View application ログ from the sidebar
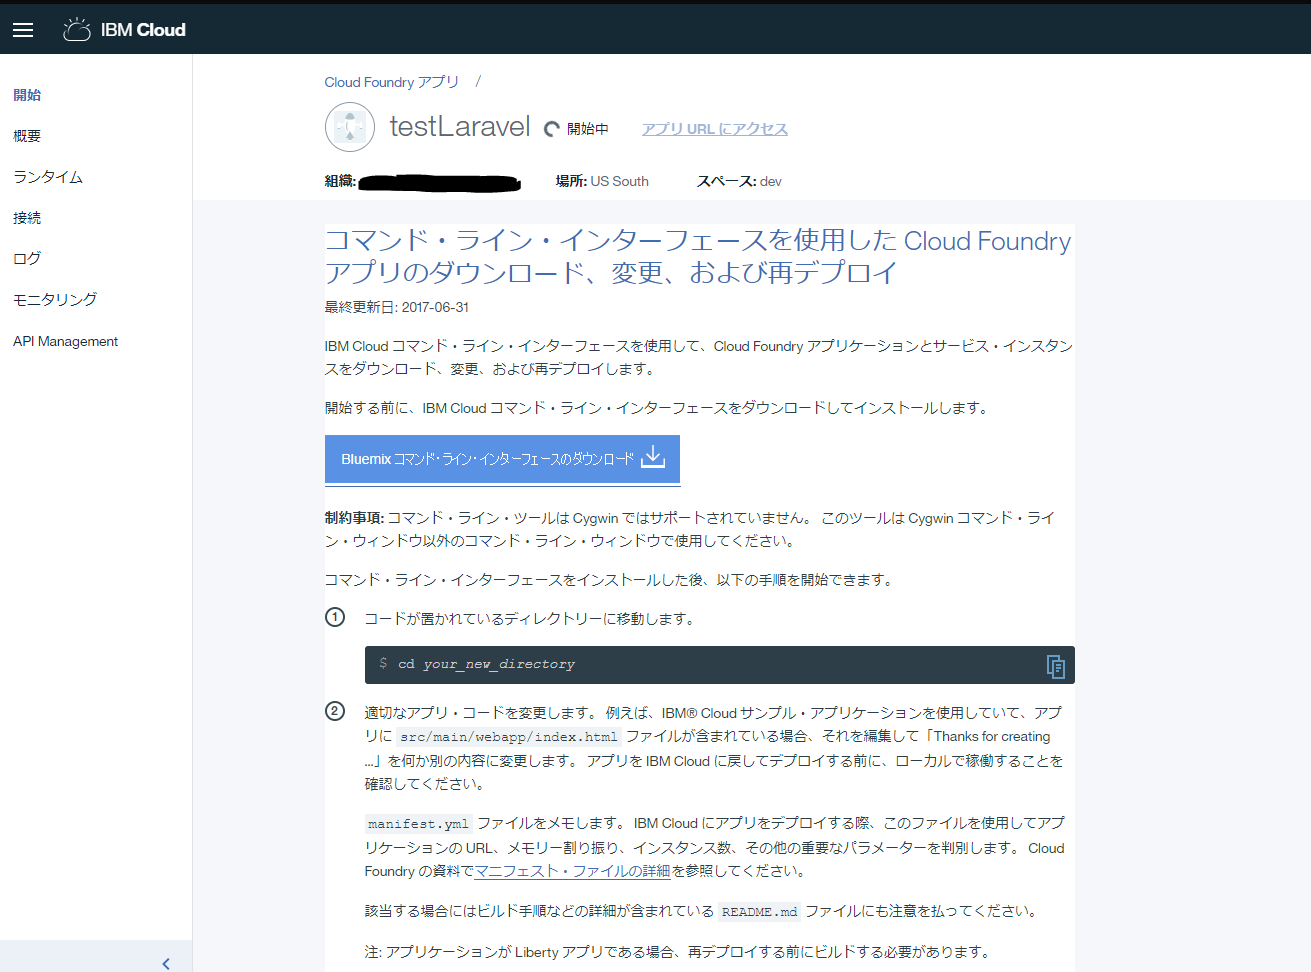 click(25, 258)
